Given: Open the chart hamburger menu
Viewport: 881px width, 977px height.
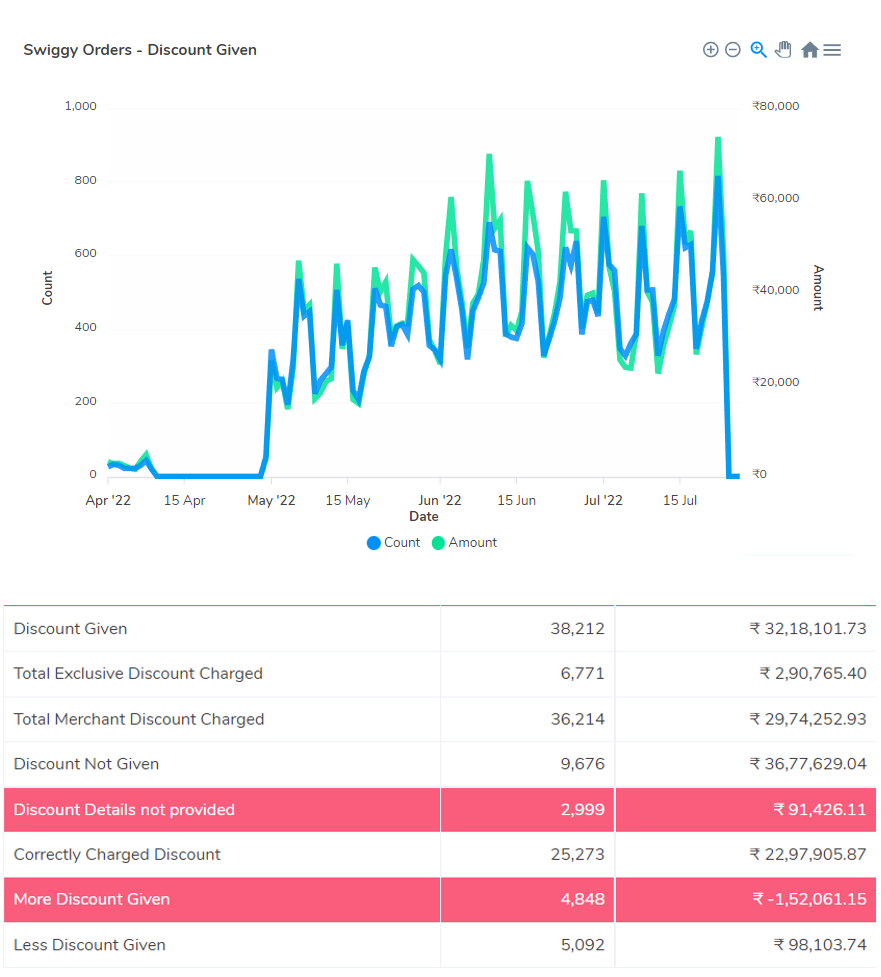Looking at the screenshot, I should 832,50.
